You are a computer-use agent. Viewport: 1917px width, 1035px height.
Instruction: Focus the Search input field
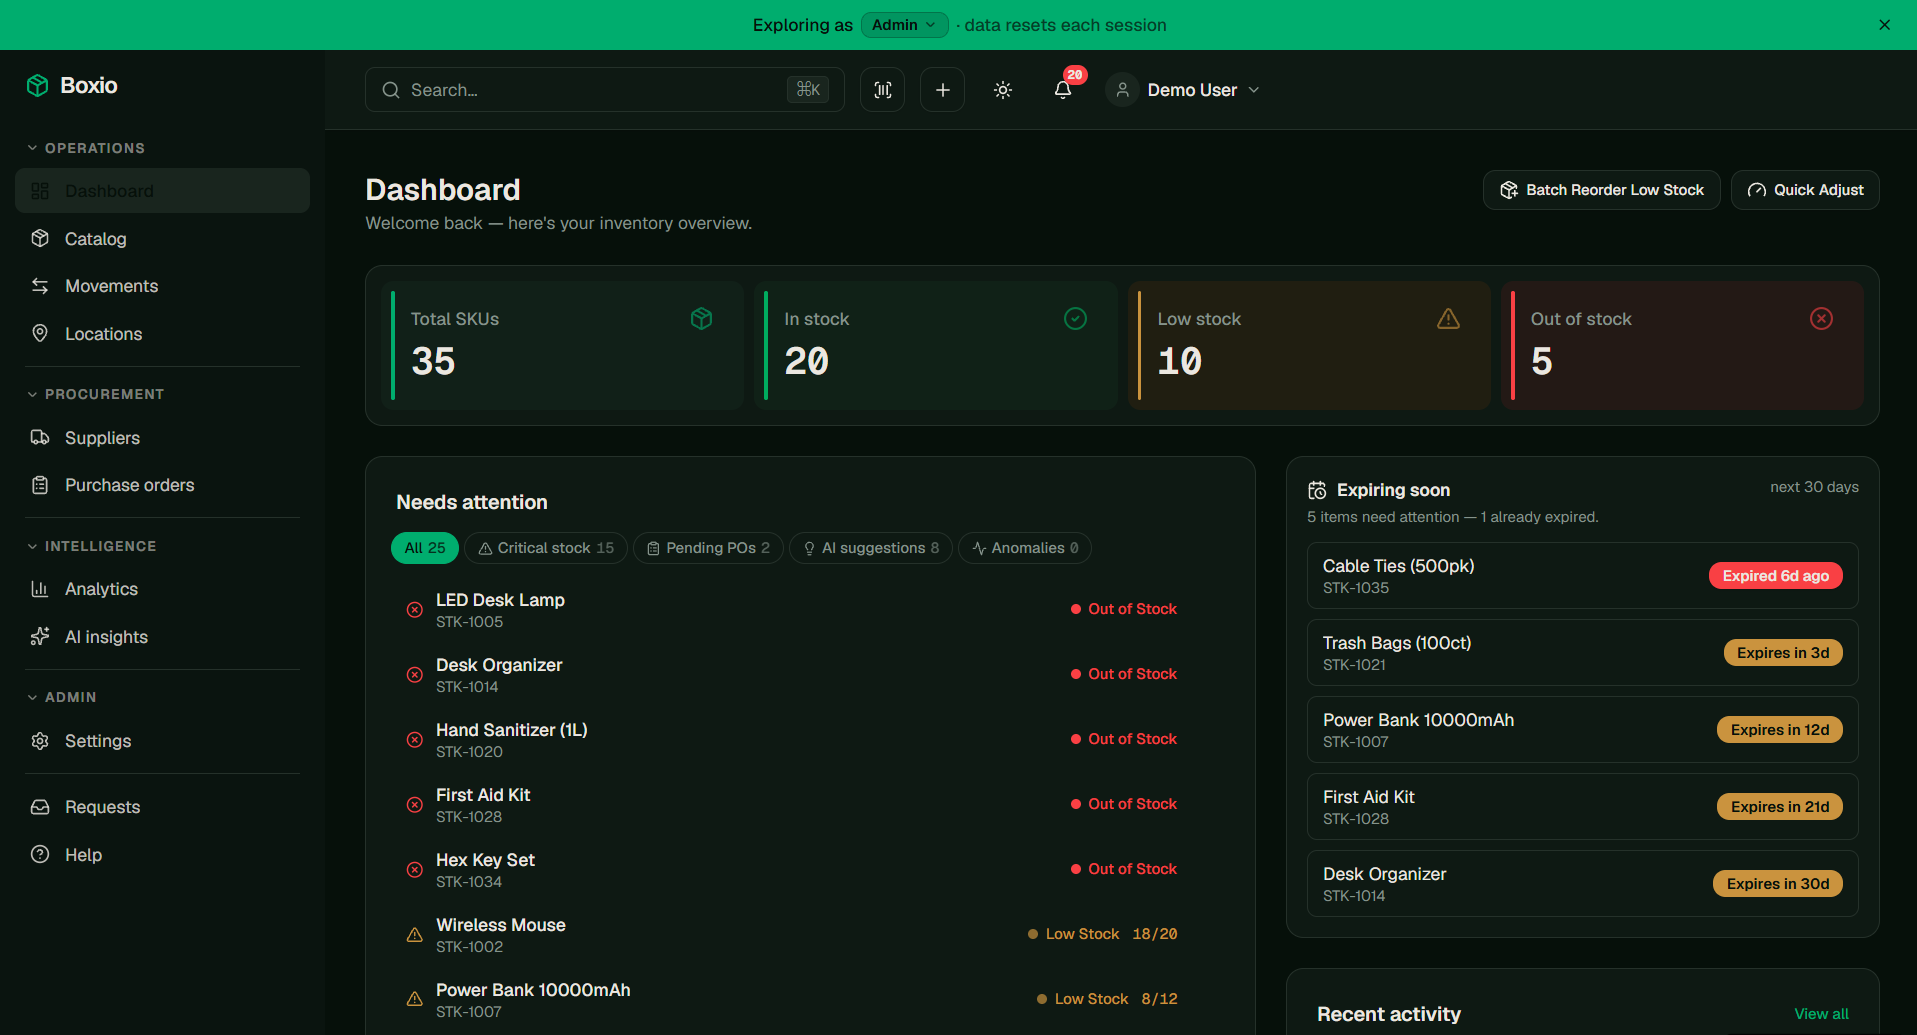click(604, 90)
